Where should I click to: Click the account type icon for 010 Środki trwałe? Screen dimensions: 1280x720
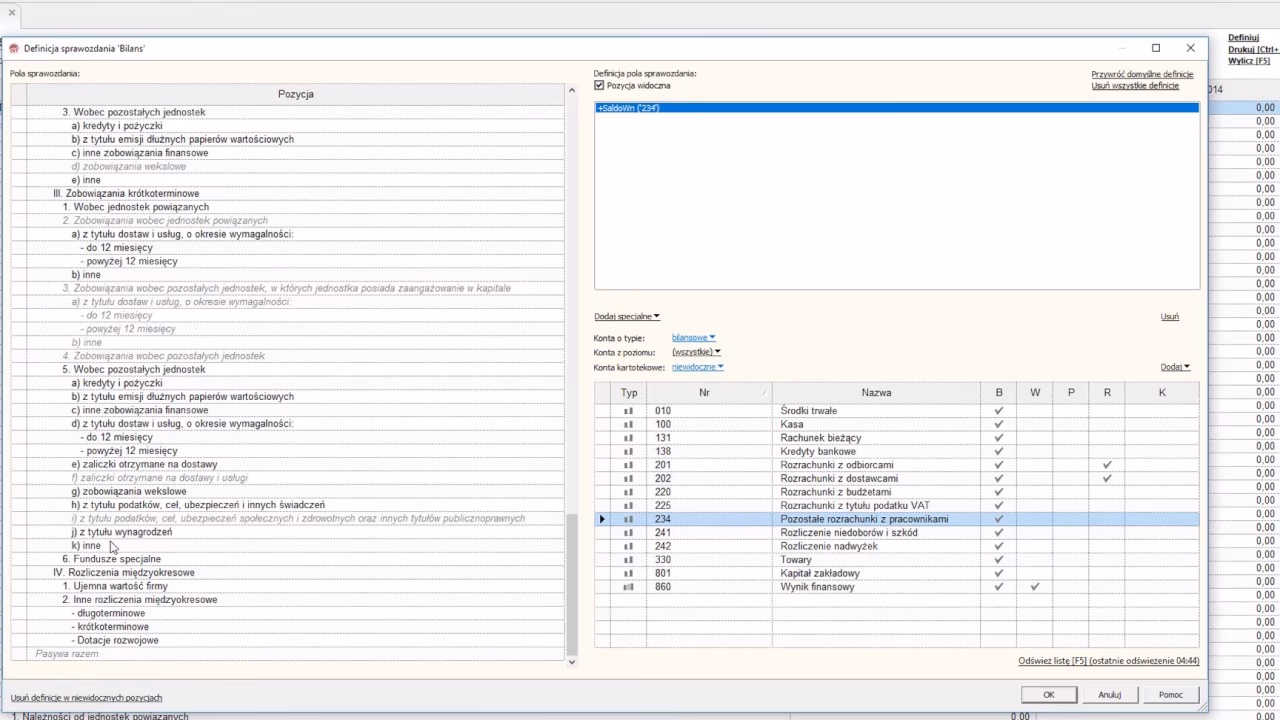click(628, 411)
